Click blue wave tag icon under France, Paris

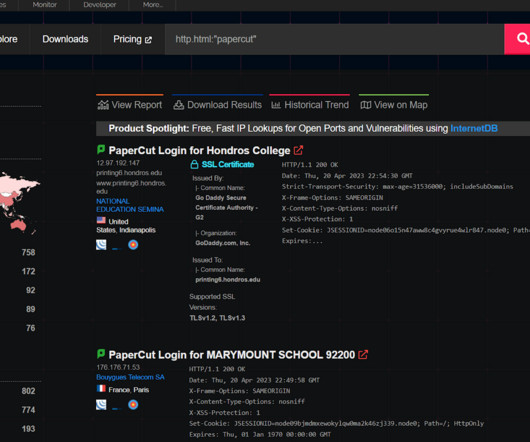101,404
